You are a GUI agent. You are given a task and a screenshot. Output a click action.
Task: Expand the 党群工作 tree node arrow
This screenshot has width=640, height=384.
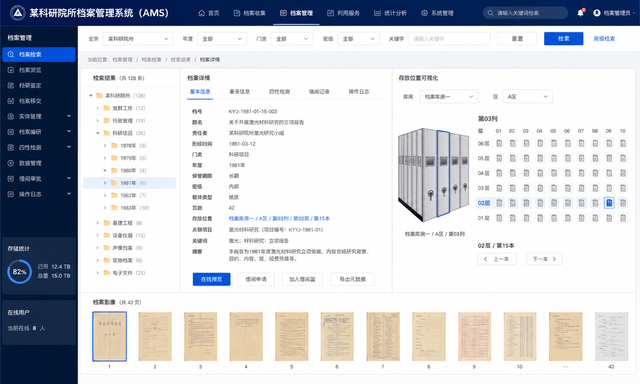coord(98,108)
